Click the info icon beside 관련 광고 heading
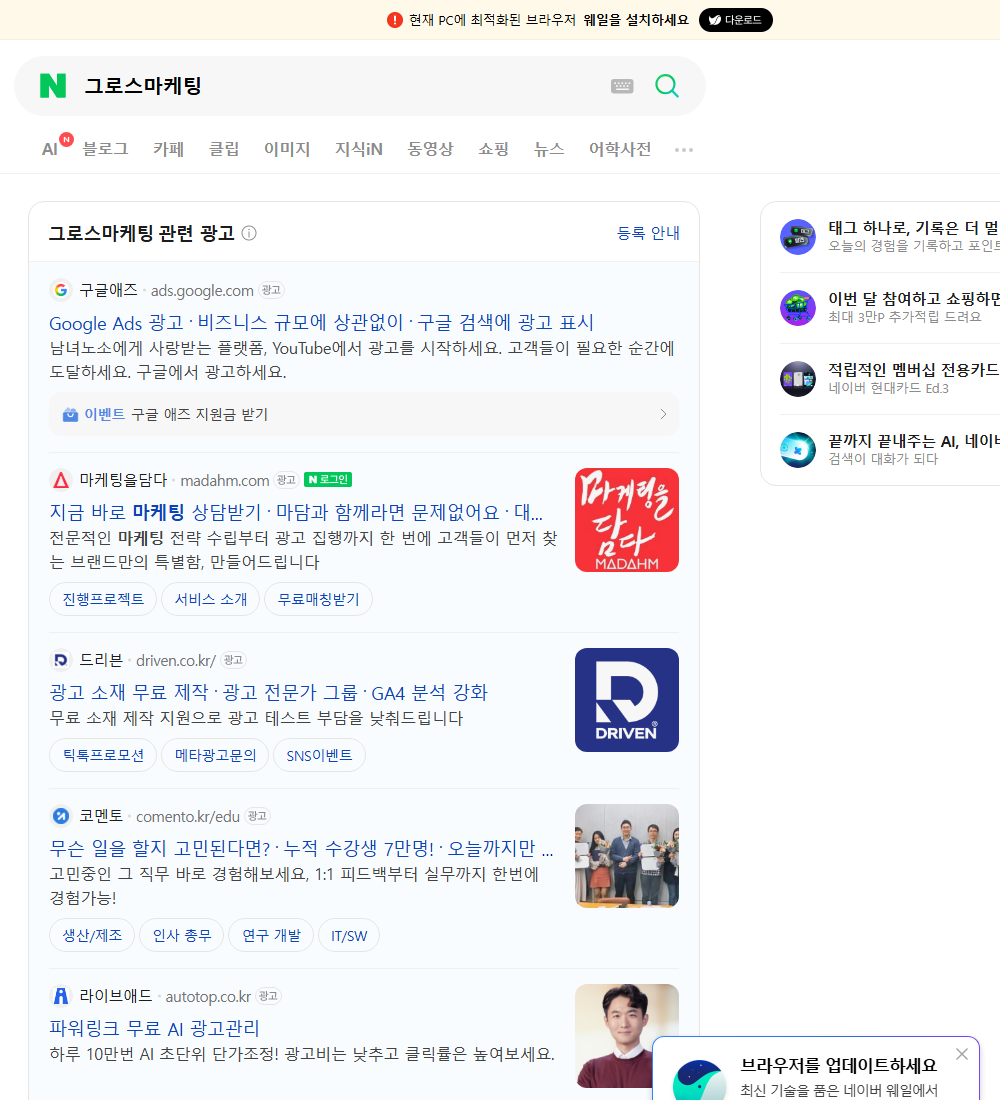 pyautogui.click(x=249, y=233)
